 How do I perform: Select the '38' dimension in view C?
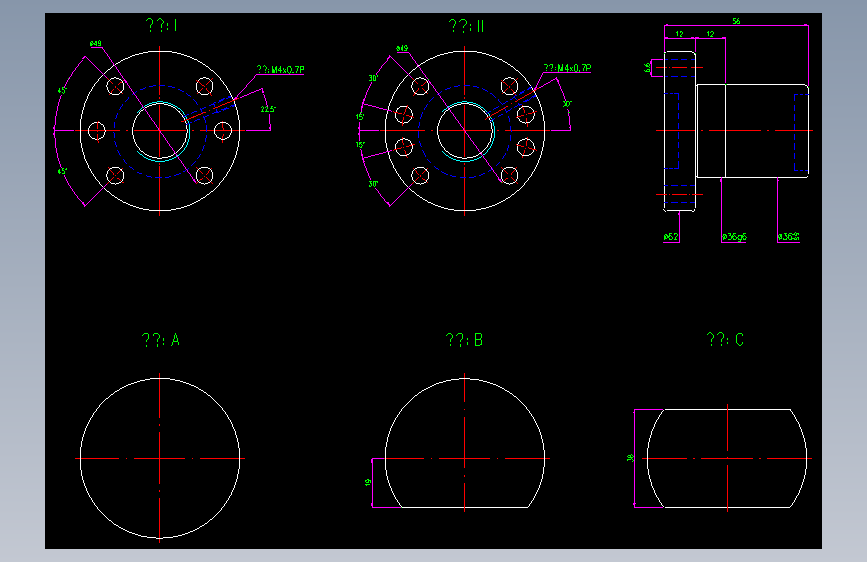click(x=630, y=458)
